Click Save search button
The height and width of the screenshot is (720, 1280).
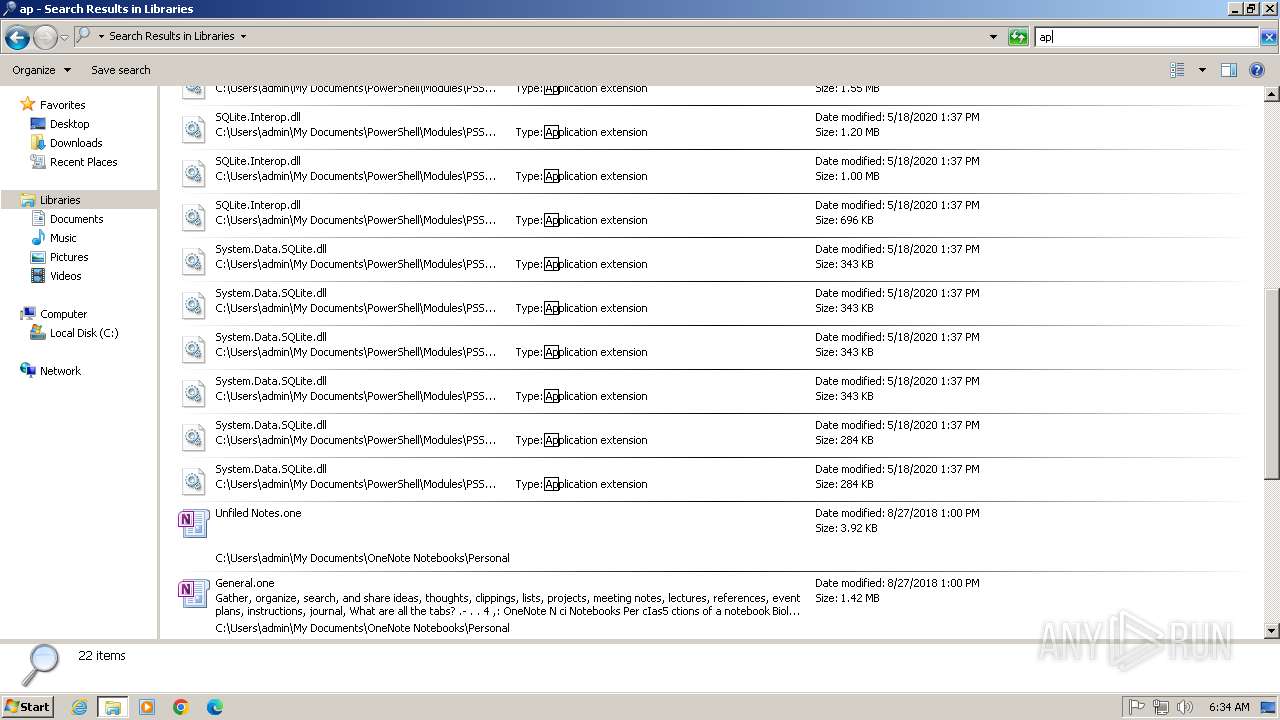point(120,70)
